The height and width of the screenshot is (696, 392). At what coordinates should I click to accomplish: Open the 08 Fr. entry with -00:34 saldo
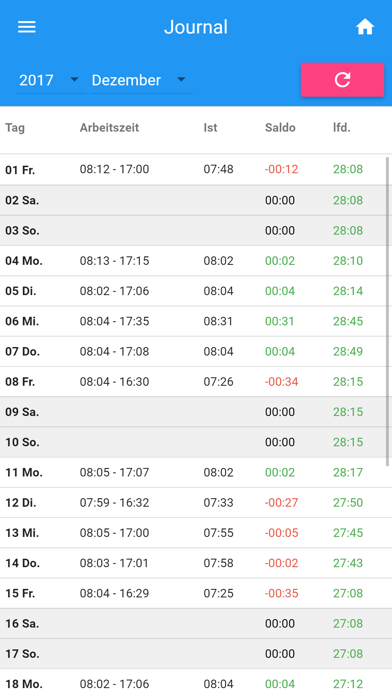point(193,382)
